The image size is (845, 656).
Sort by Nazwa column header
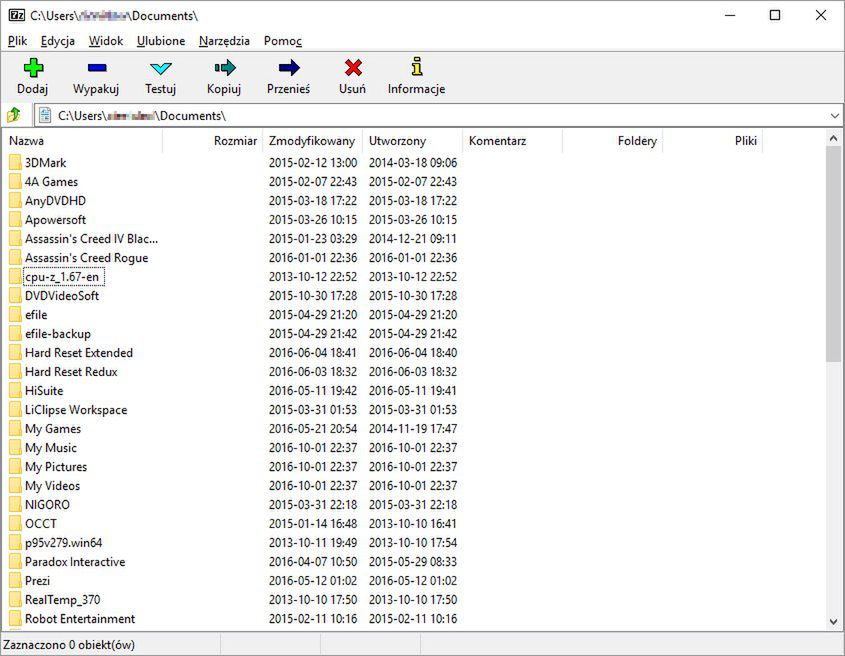[x=82, y=141]
